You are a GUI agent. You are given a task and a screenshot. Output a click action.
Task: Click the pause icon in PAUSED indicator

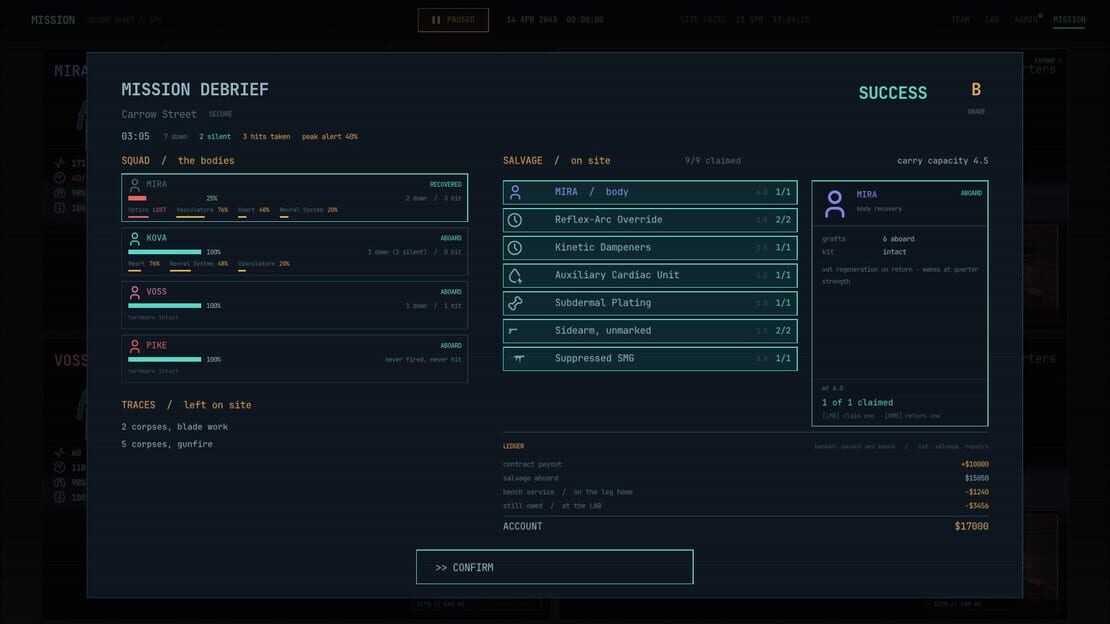tap(436, 20)
